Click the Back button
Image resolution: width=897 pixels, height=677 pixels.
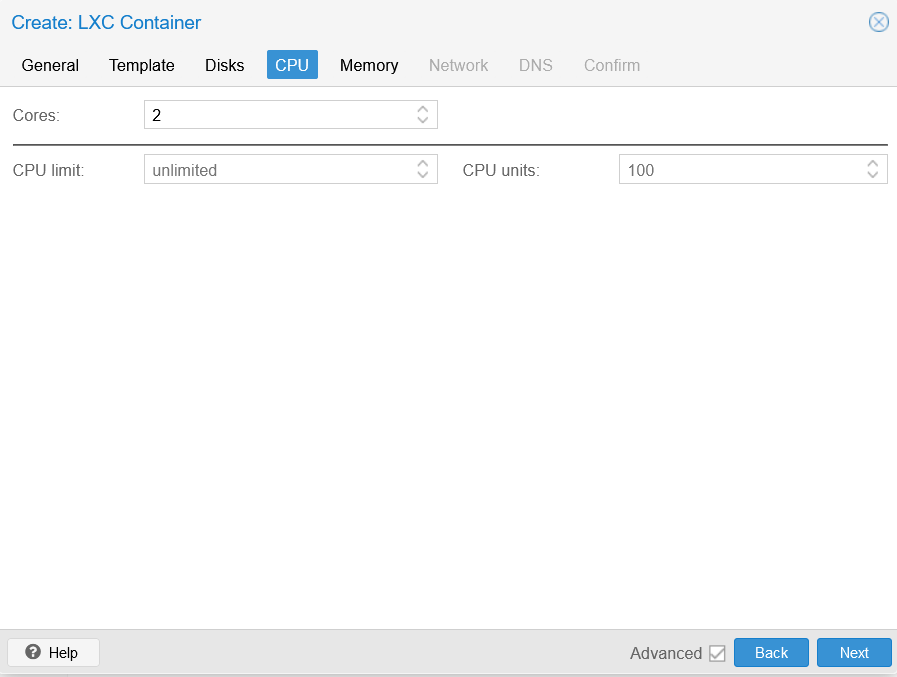pos(771,652)
